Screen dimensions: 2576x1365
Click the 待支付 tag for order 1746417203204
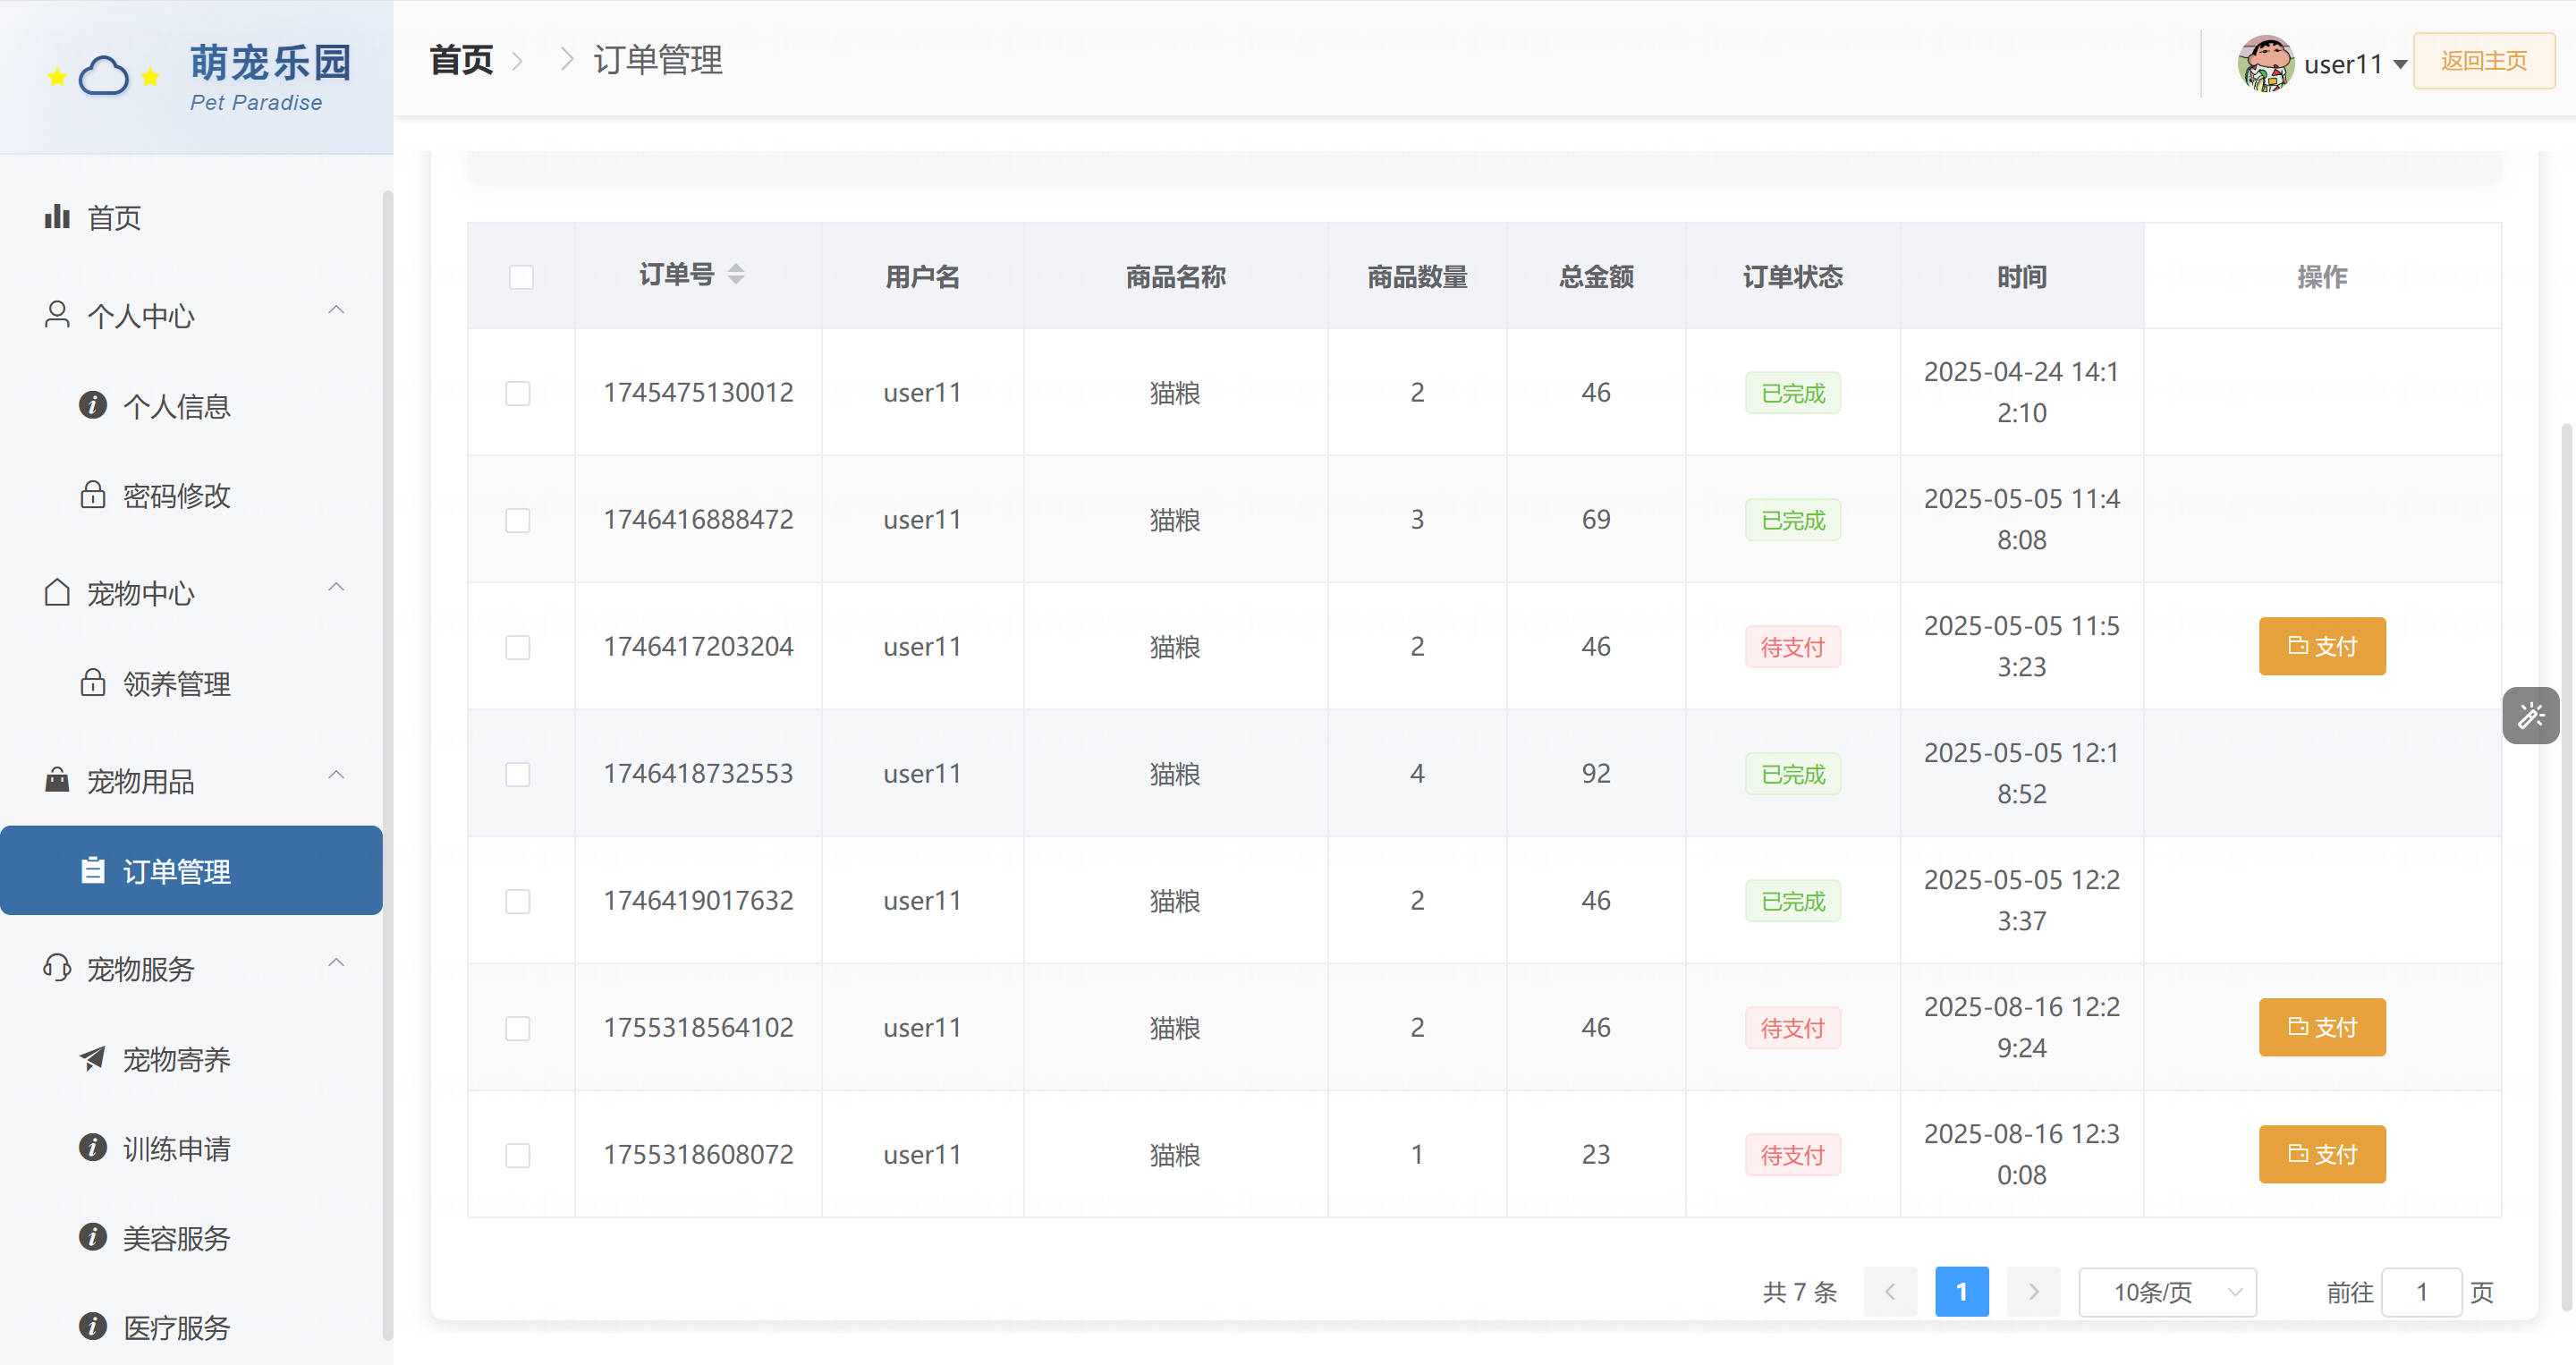click(x=1792, y=647)
